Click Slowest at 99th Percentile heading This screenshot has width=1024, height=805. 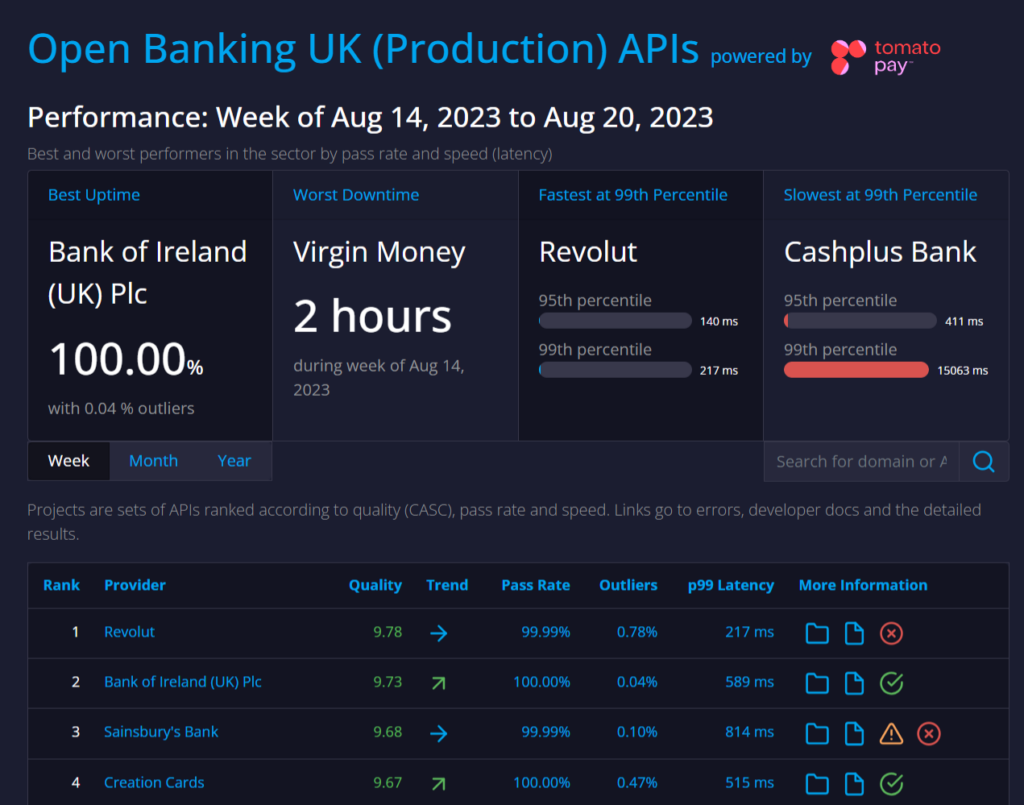880,195
